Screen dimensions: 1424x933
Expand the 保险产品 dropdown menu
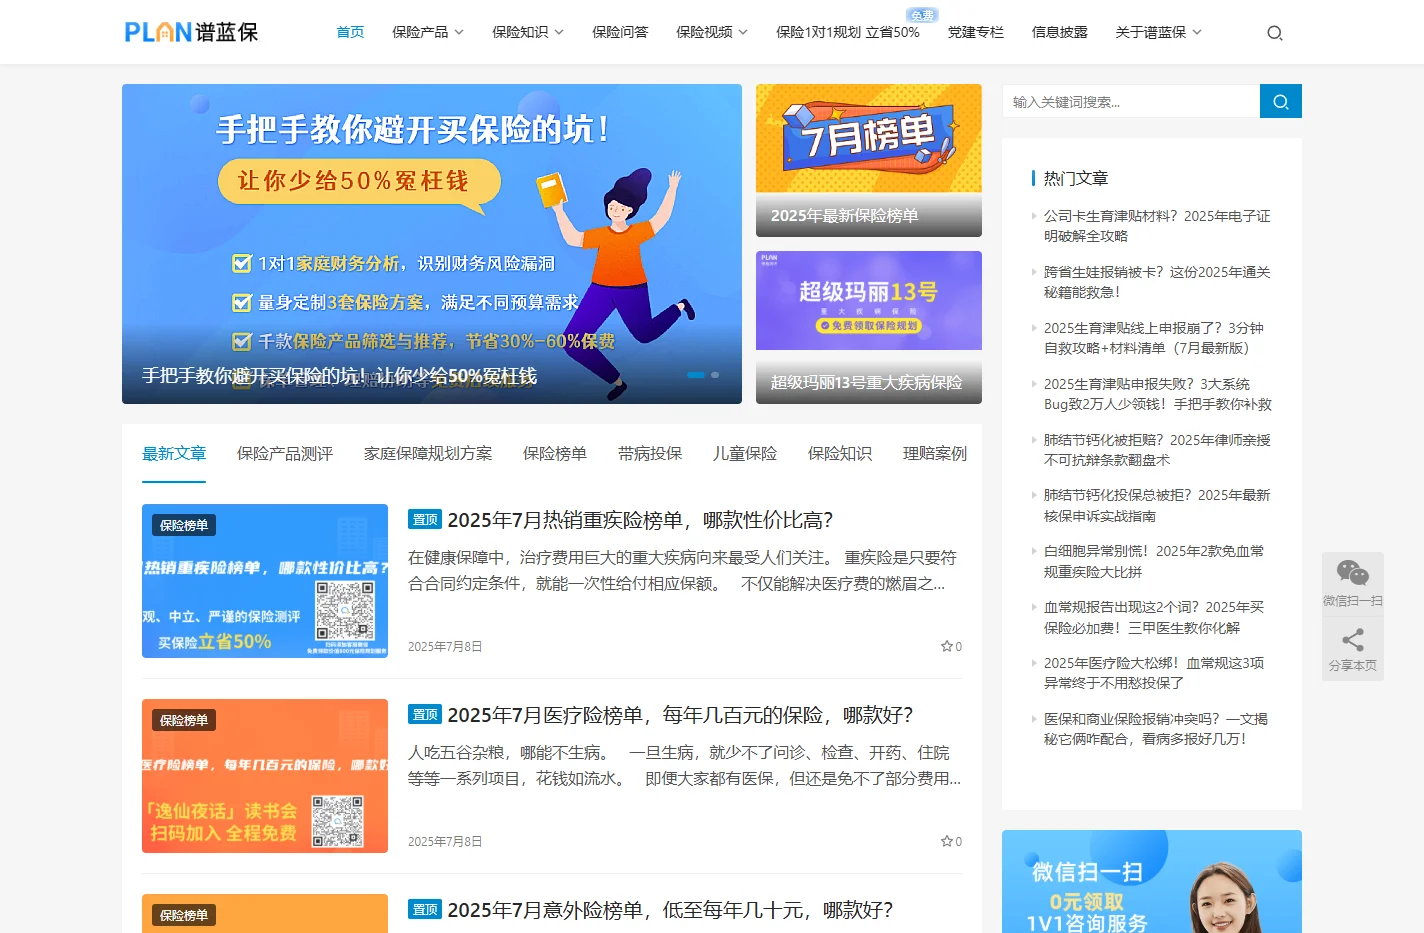pos(428,32)
